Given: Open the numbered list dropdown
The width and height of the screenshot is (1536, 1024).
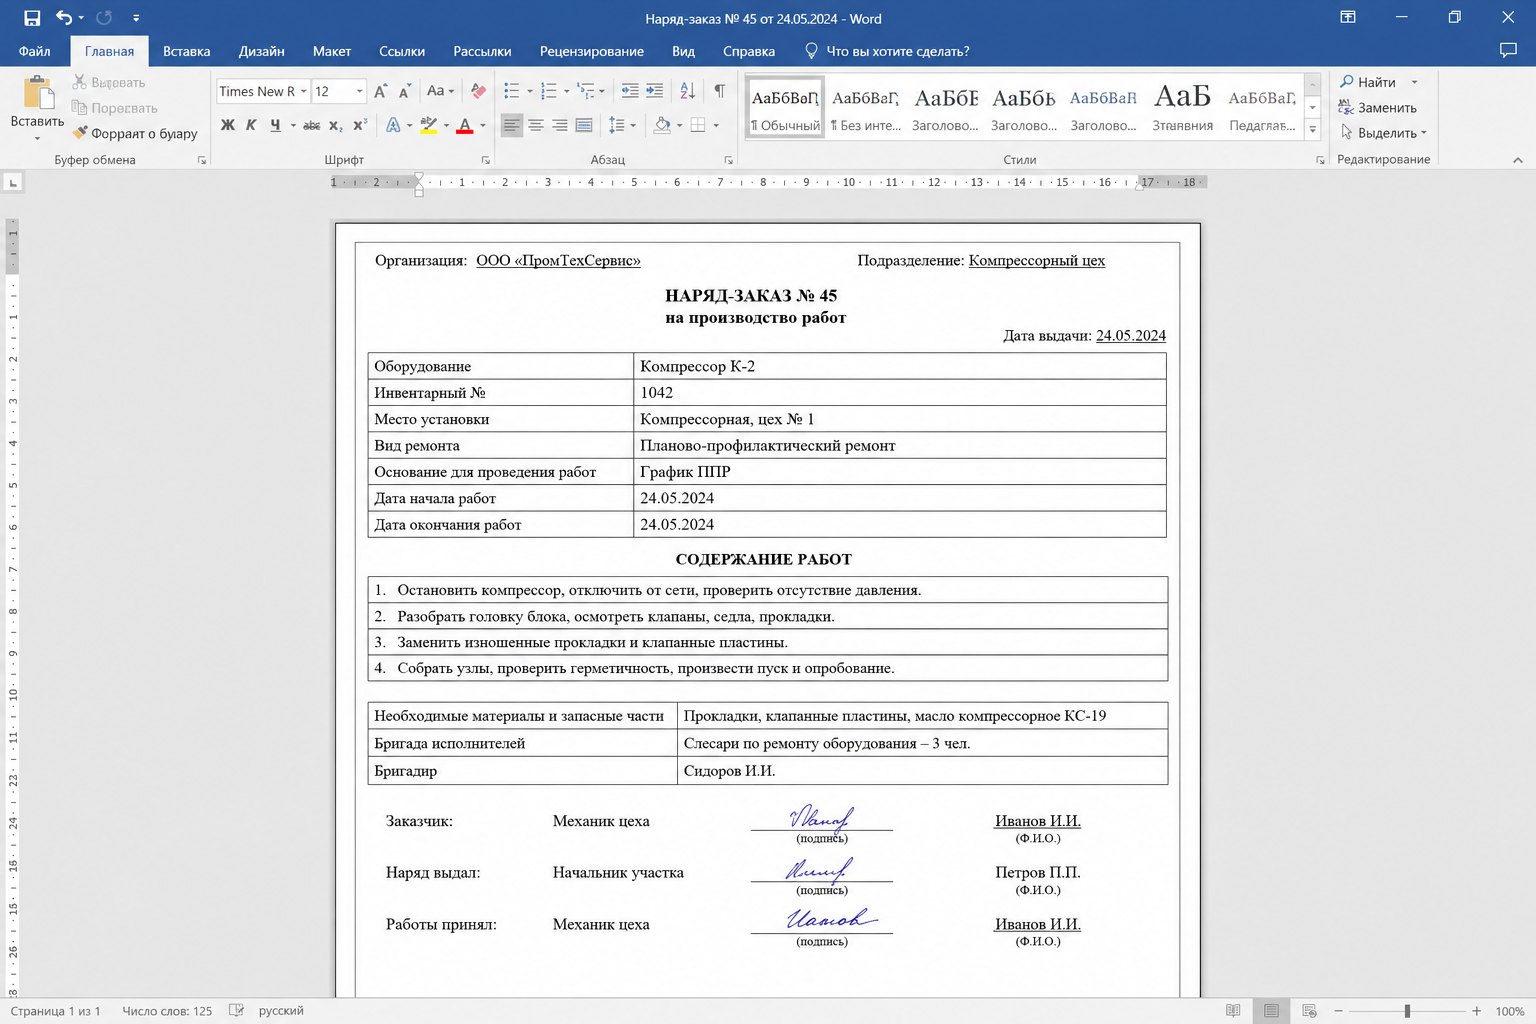Looking at the screenshot, I should (566, 91).
